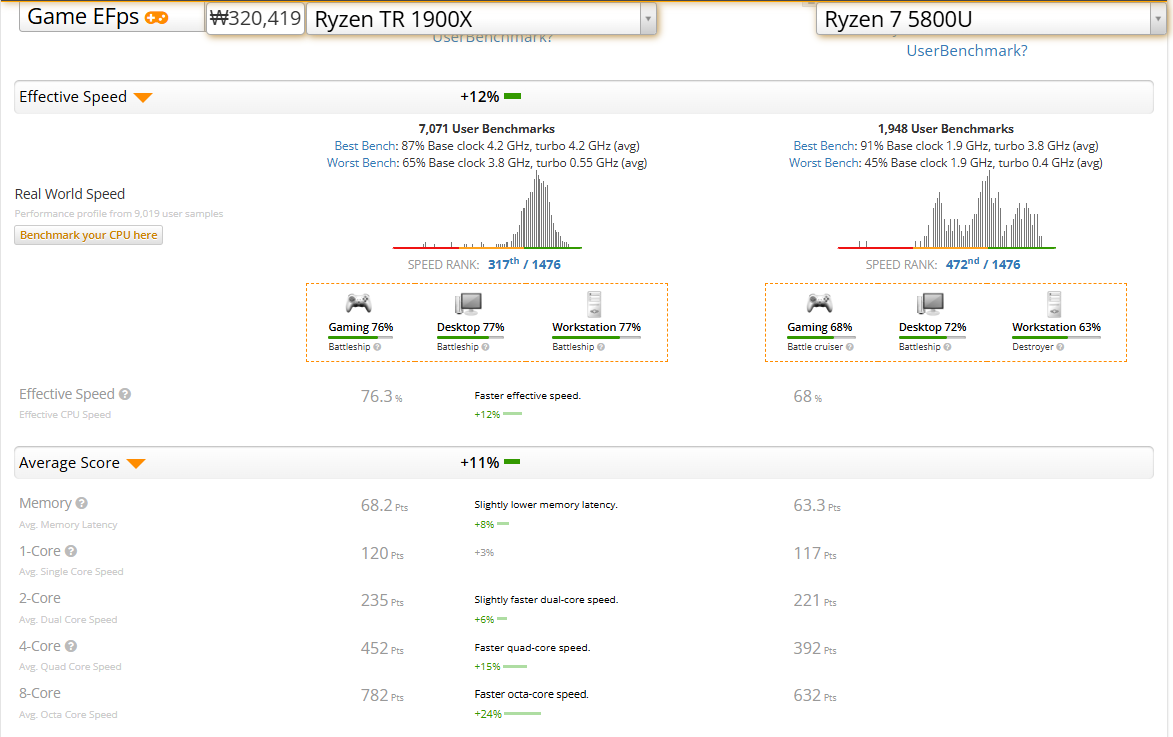This screenshot has height=737, width=1173.
Task: Open Ryzen 7 5800U Worst Bench link
Action: tap(824, 163)
